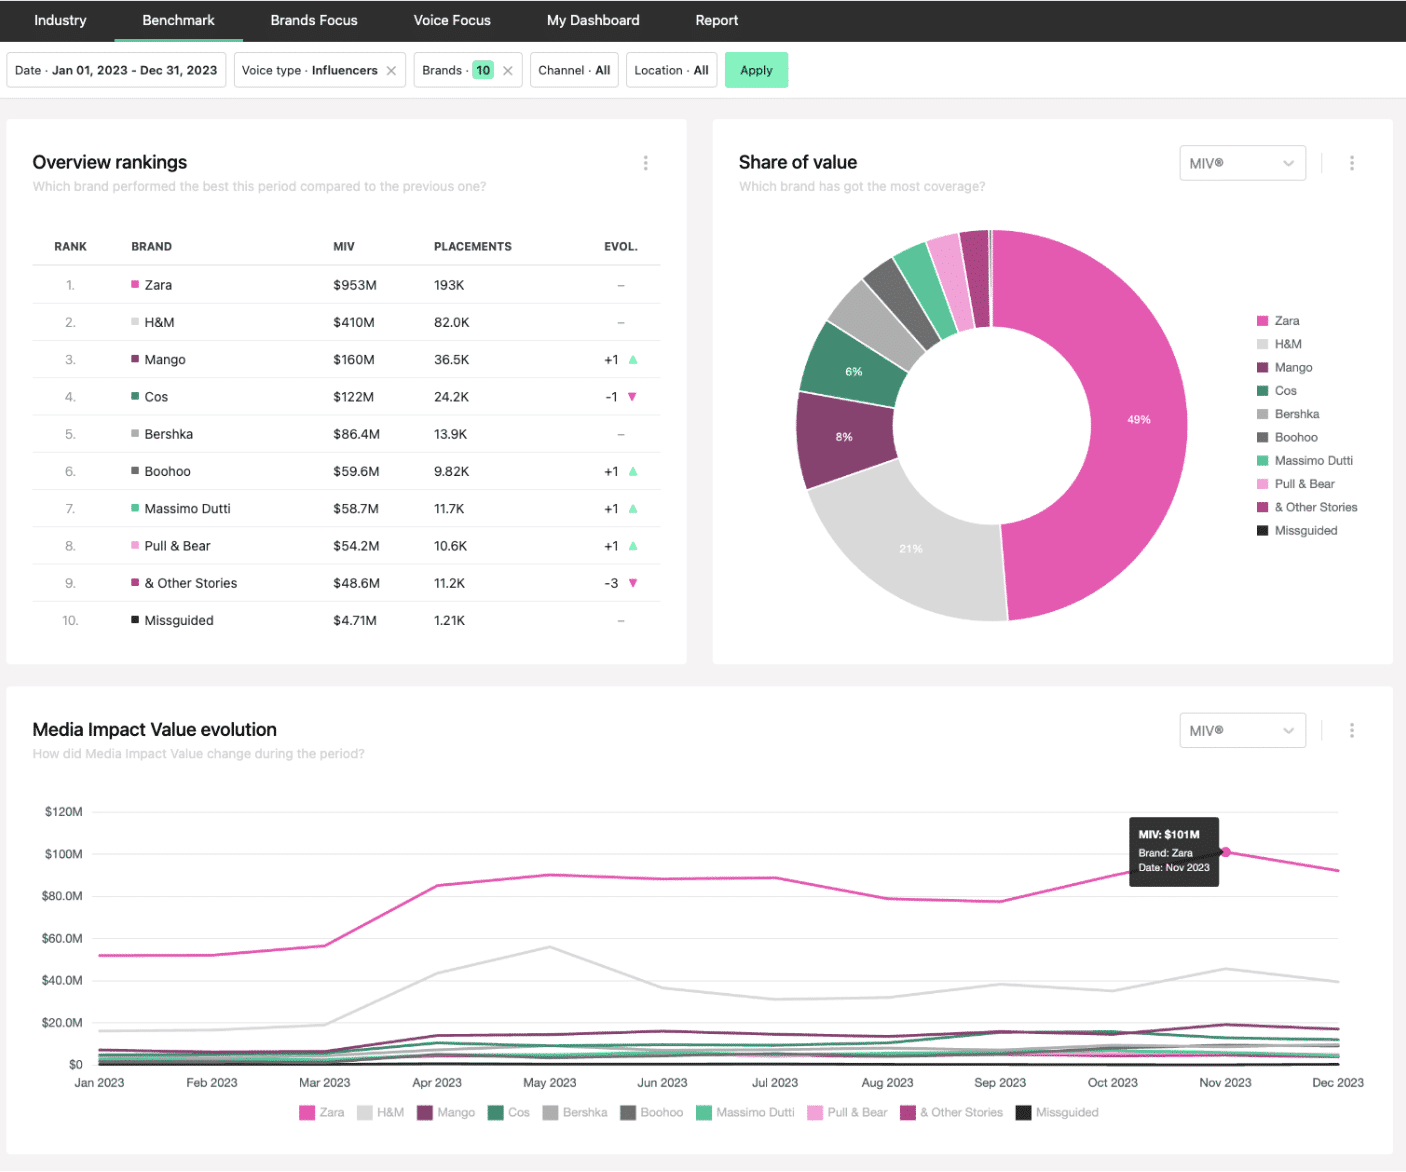Toggle Zara in donut chart legend
1406x1172 pixels.
[1278, 321]
